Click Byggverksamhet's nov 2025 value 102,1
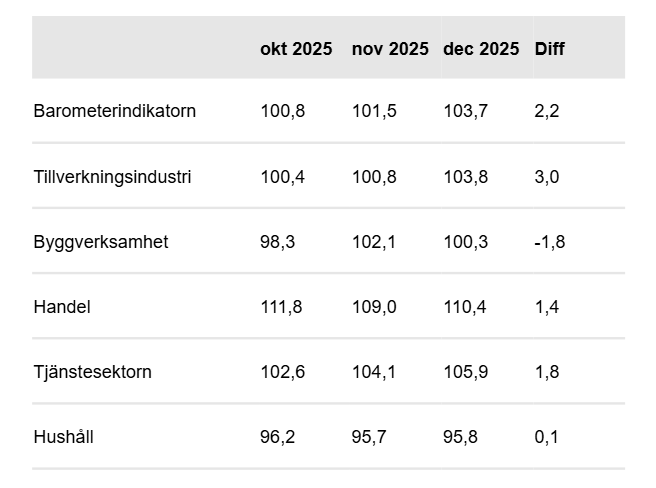The height and width of the screenshot is (488, 656). coord(374,242)
